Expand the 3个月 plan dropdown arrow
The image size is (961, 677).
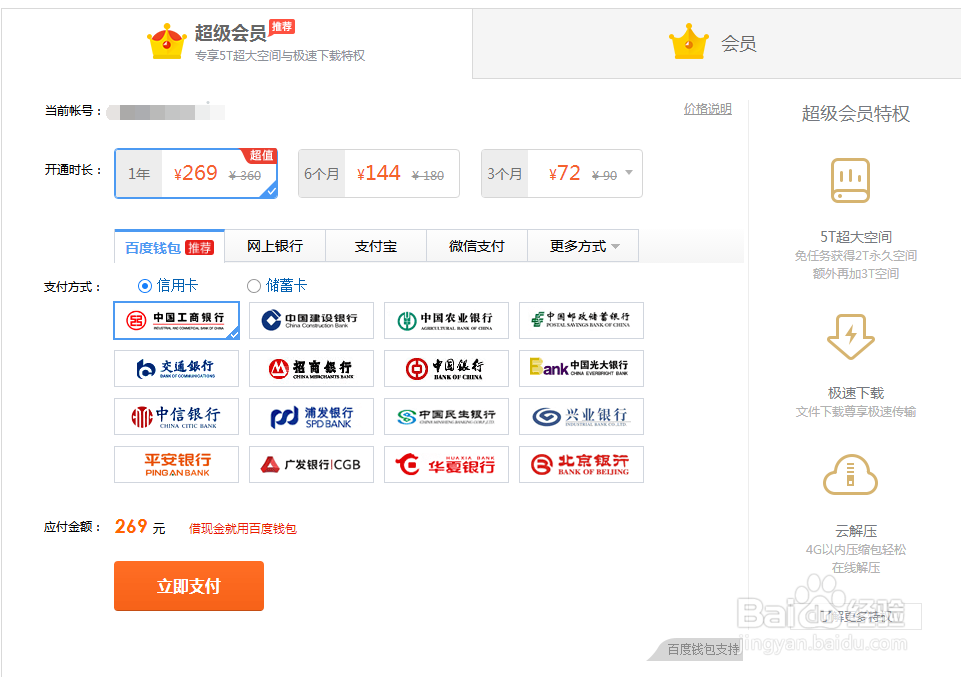pos(629,173)
